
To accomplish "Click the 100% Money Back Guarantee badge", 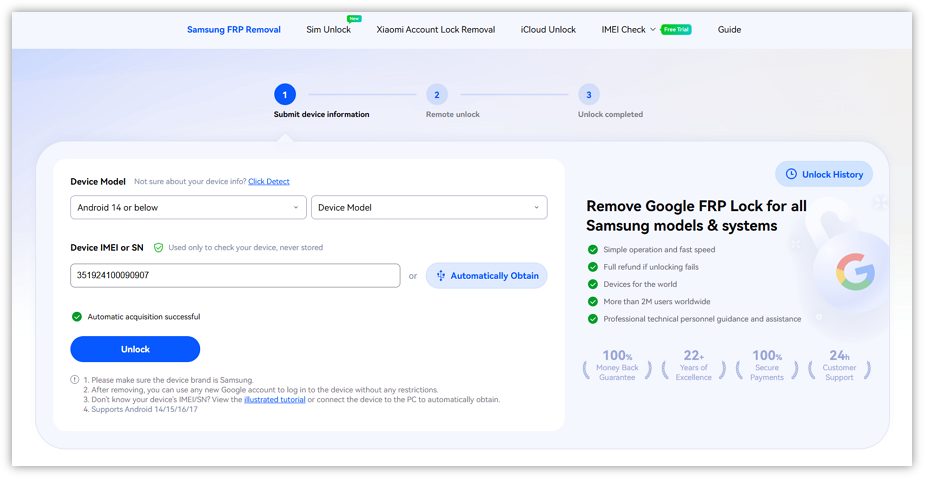I will point(617,365).
